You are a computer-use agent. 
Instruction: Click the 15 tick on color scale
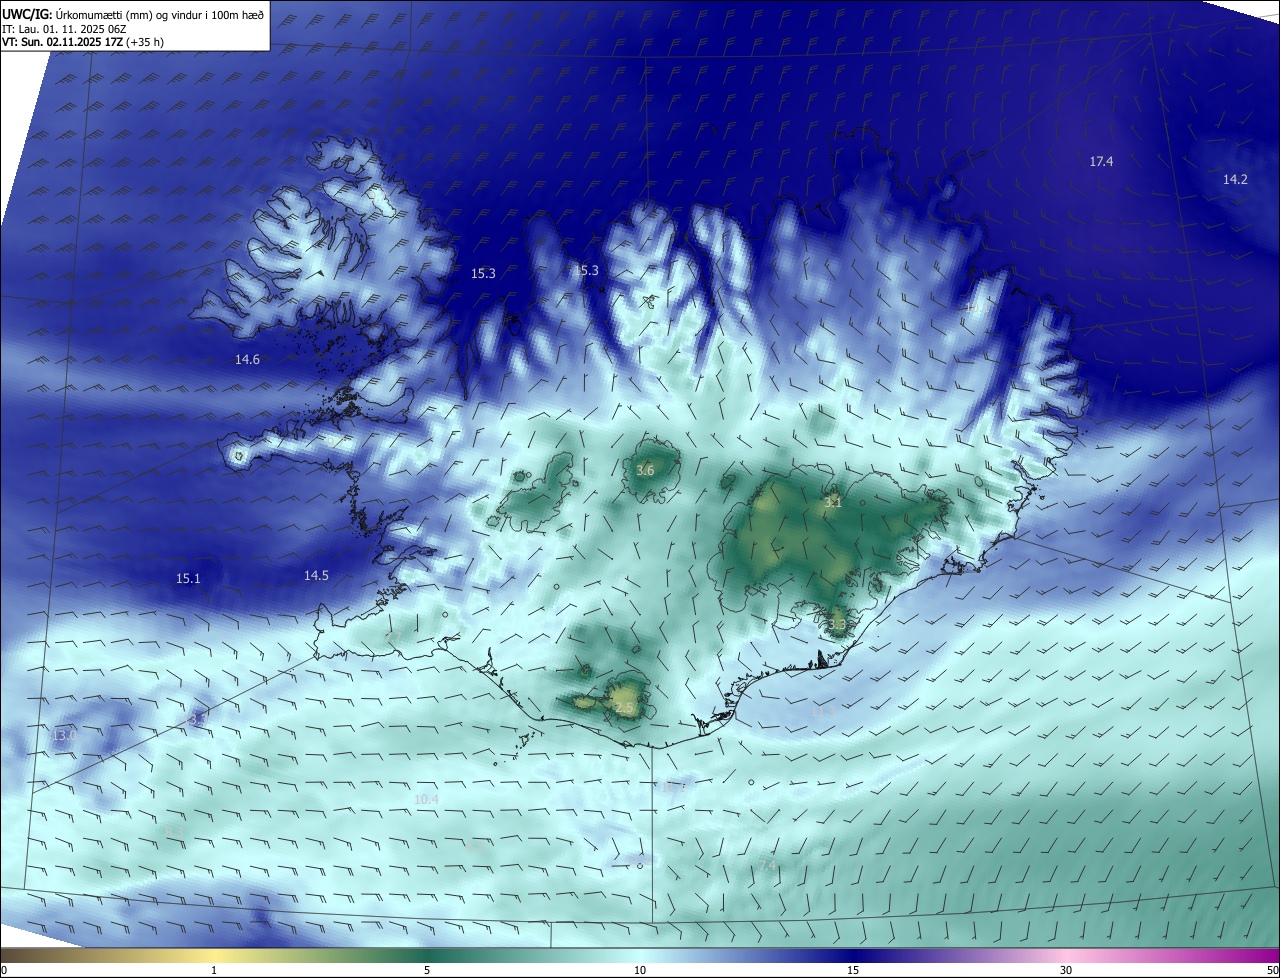853,970
